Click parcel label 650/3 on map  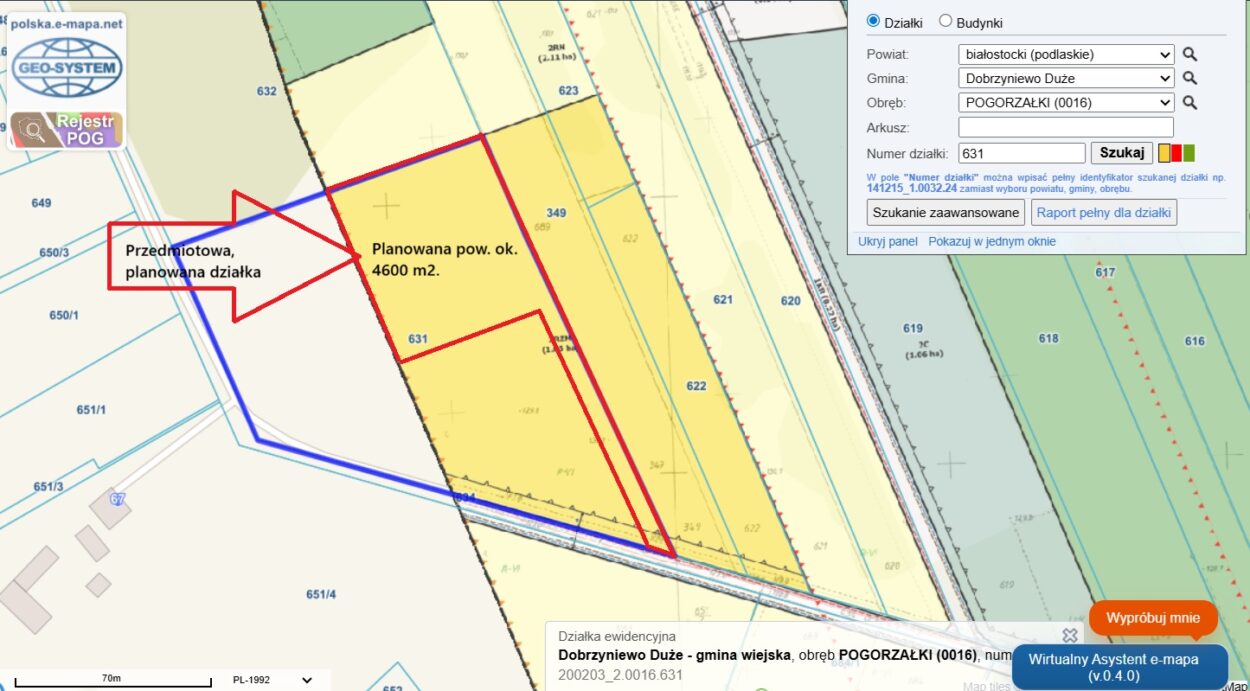(x=54, y=253)
